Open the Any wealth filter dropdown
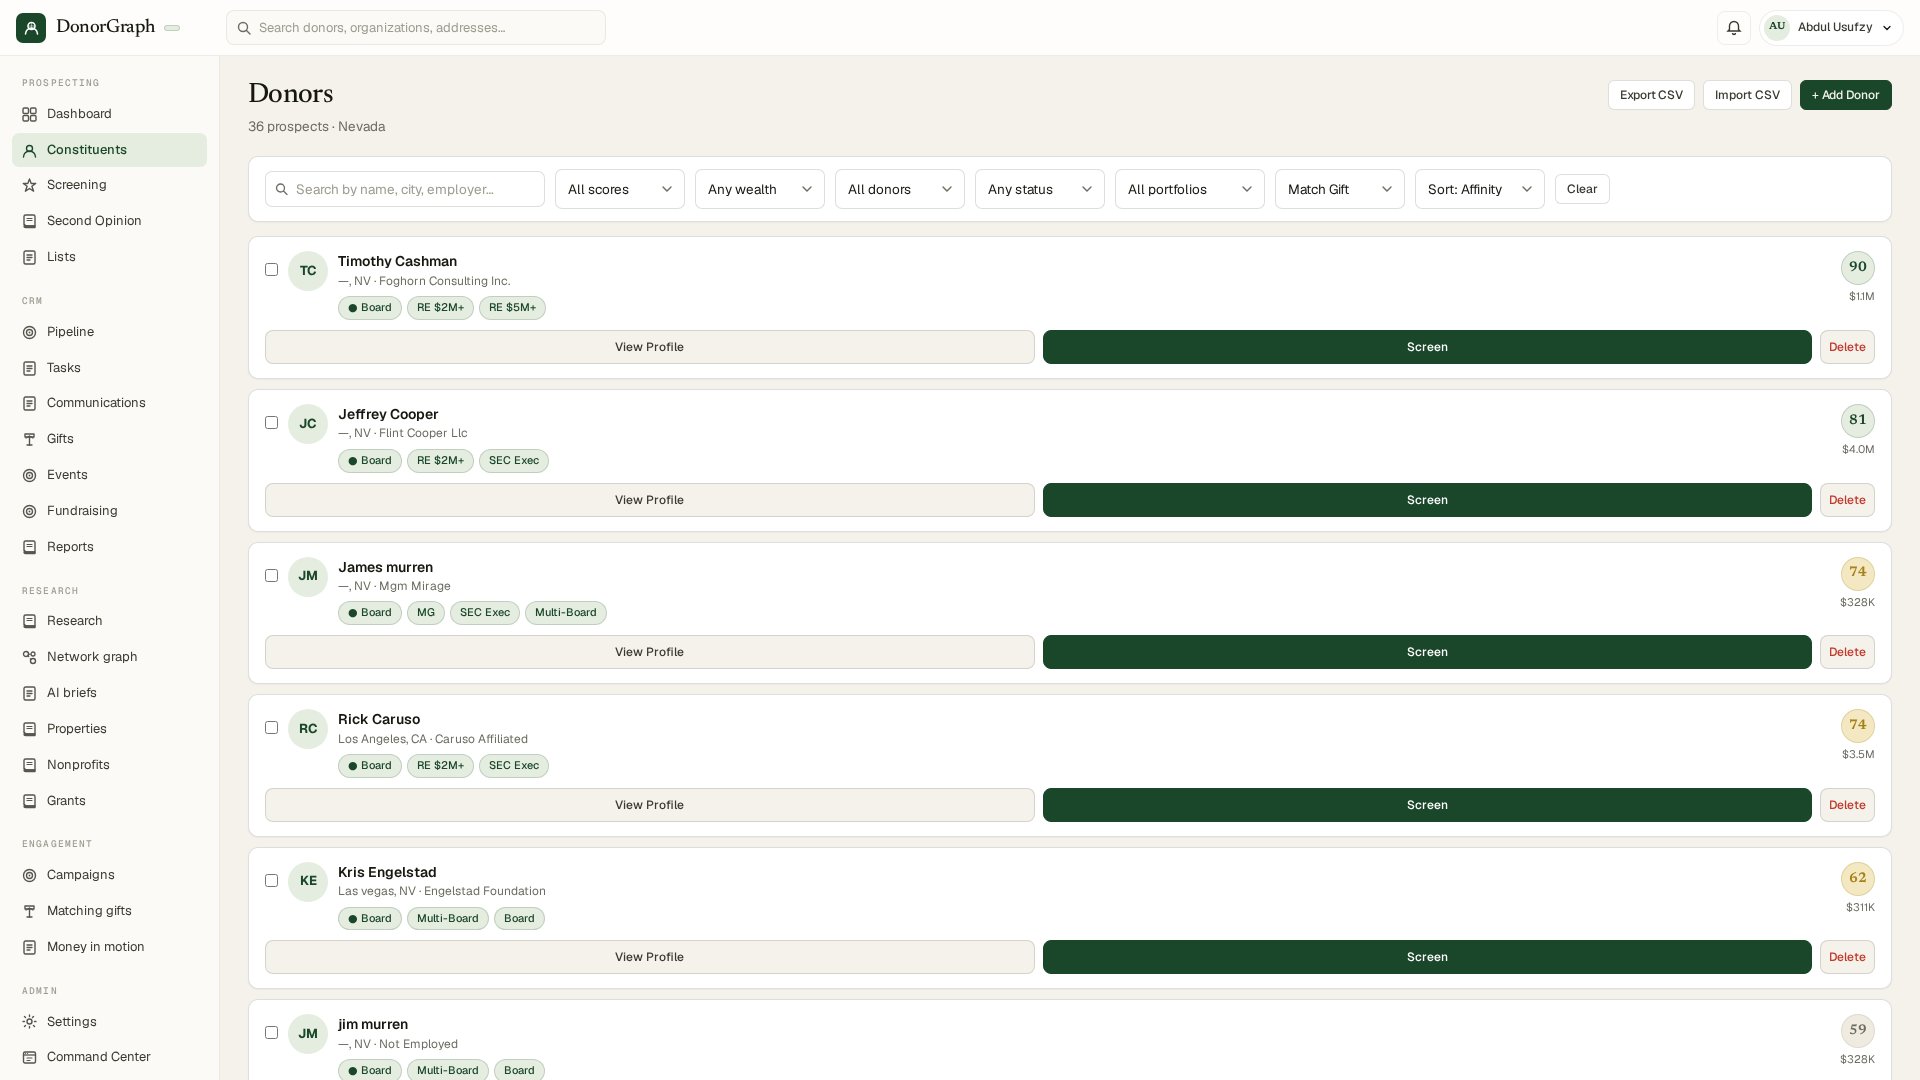The image size is (1920, 1080). pos(760,189)
